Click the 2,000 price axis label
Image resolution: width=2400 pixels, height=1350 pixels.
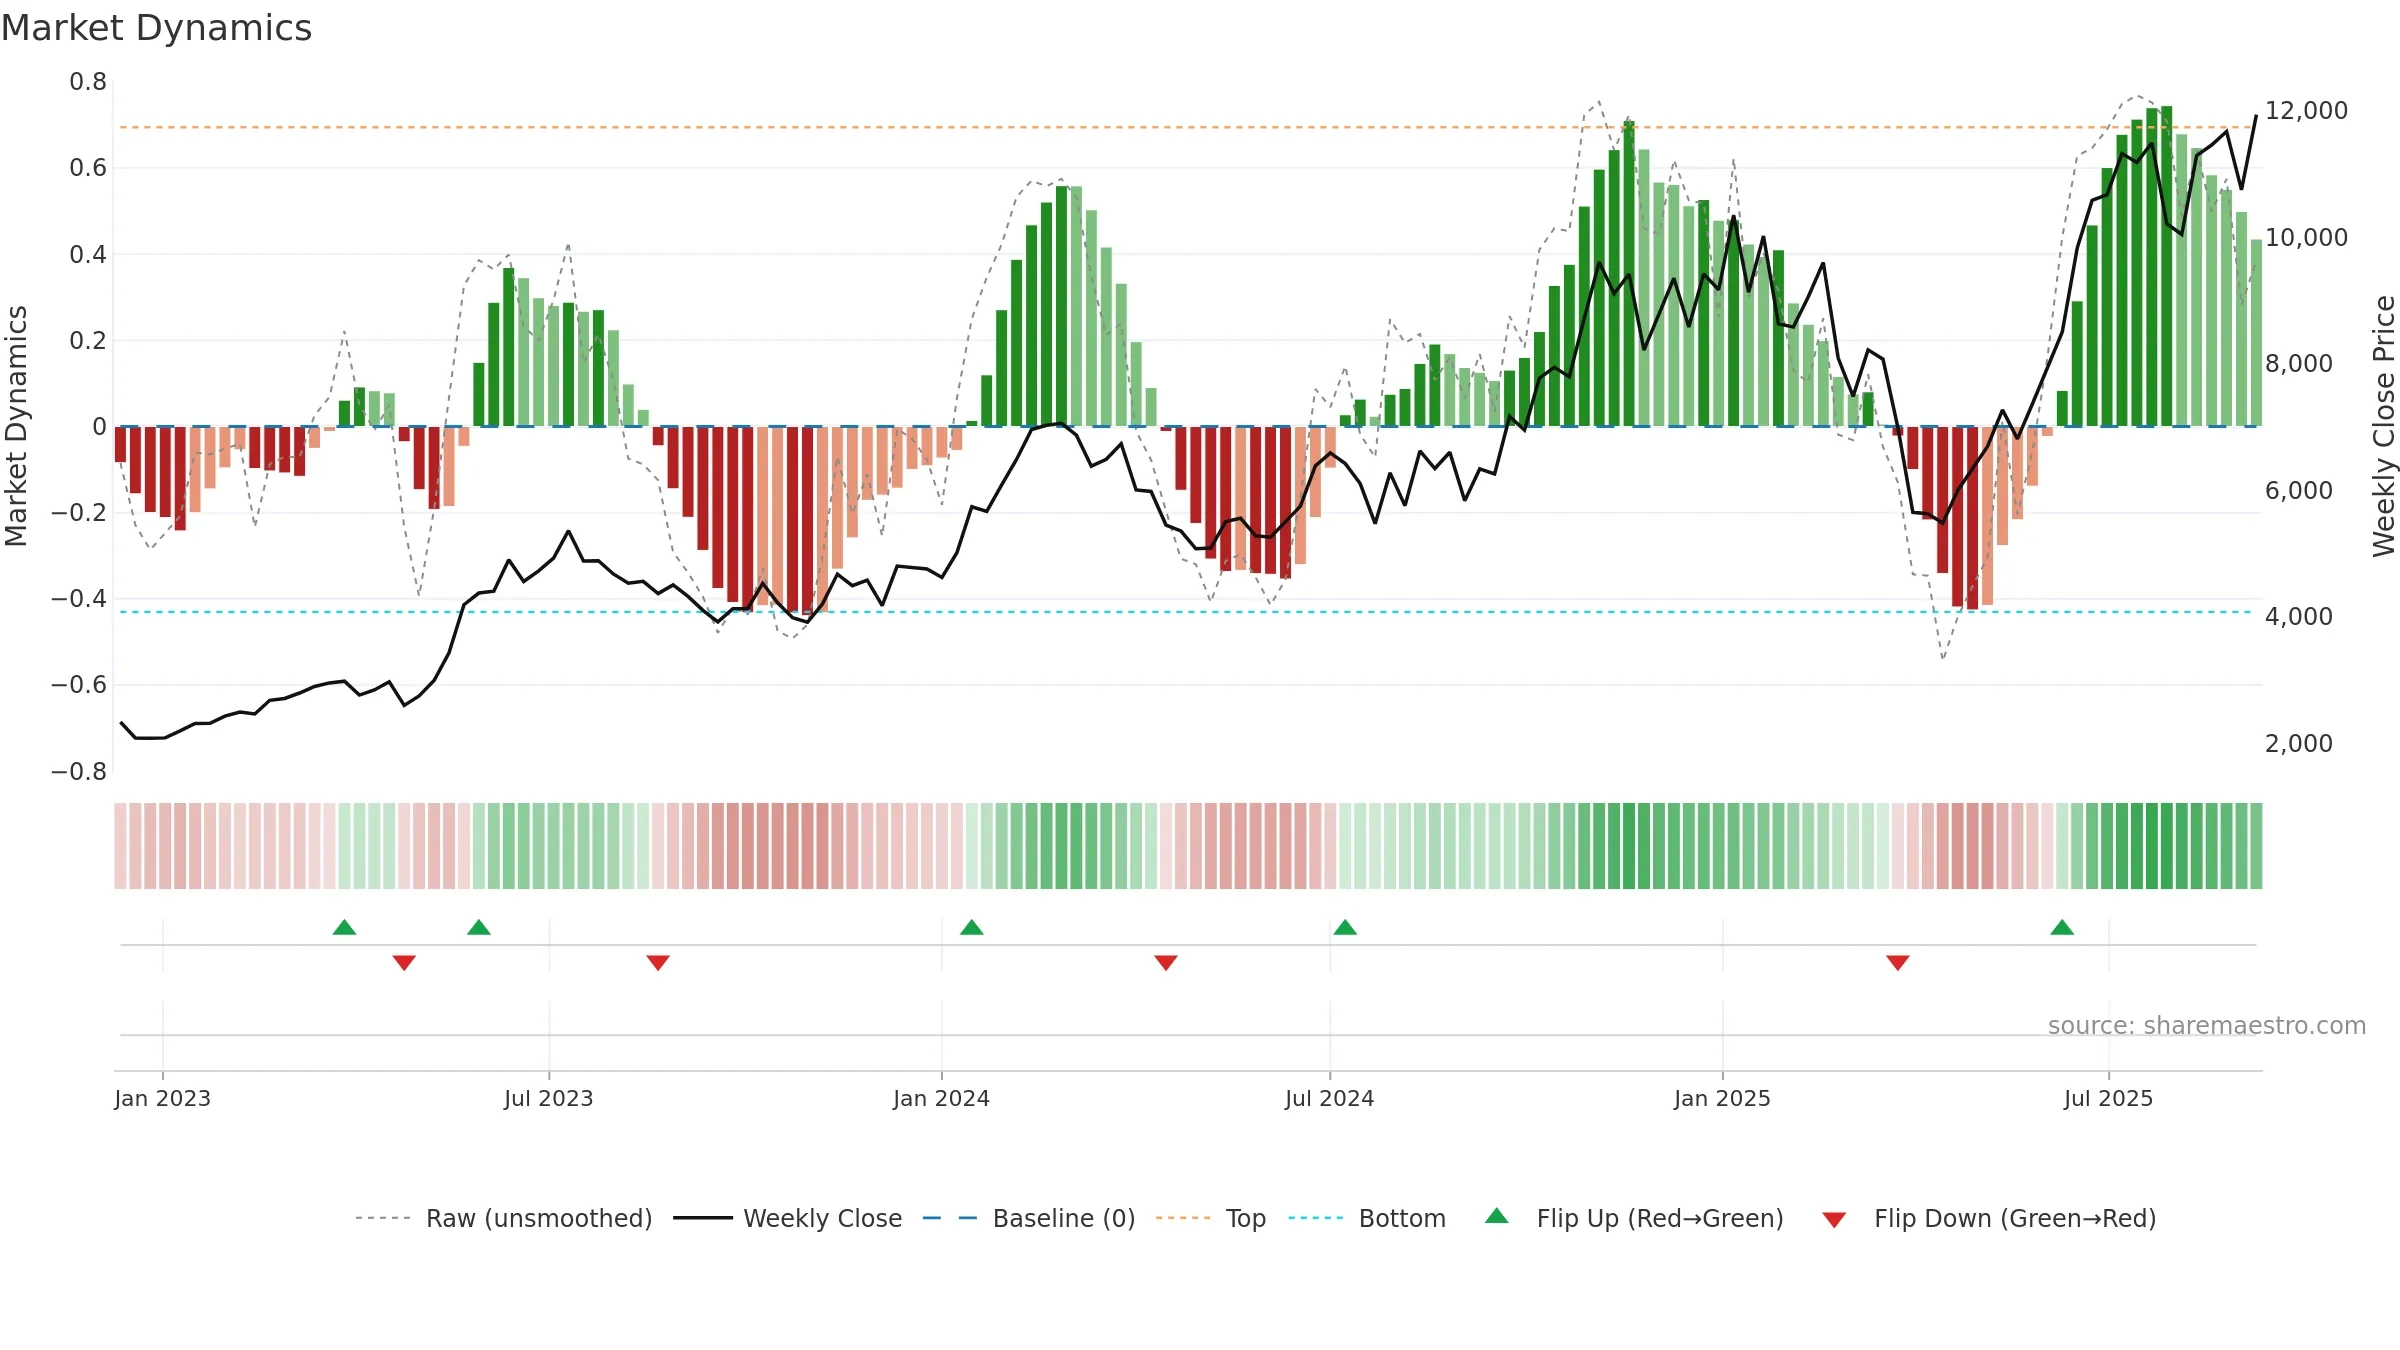click(2299, 743)
